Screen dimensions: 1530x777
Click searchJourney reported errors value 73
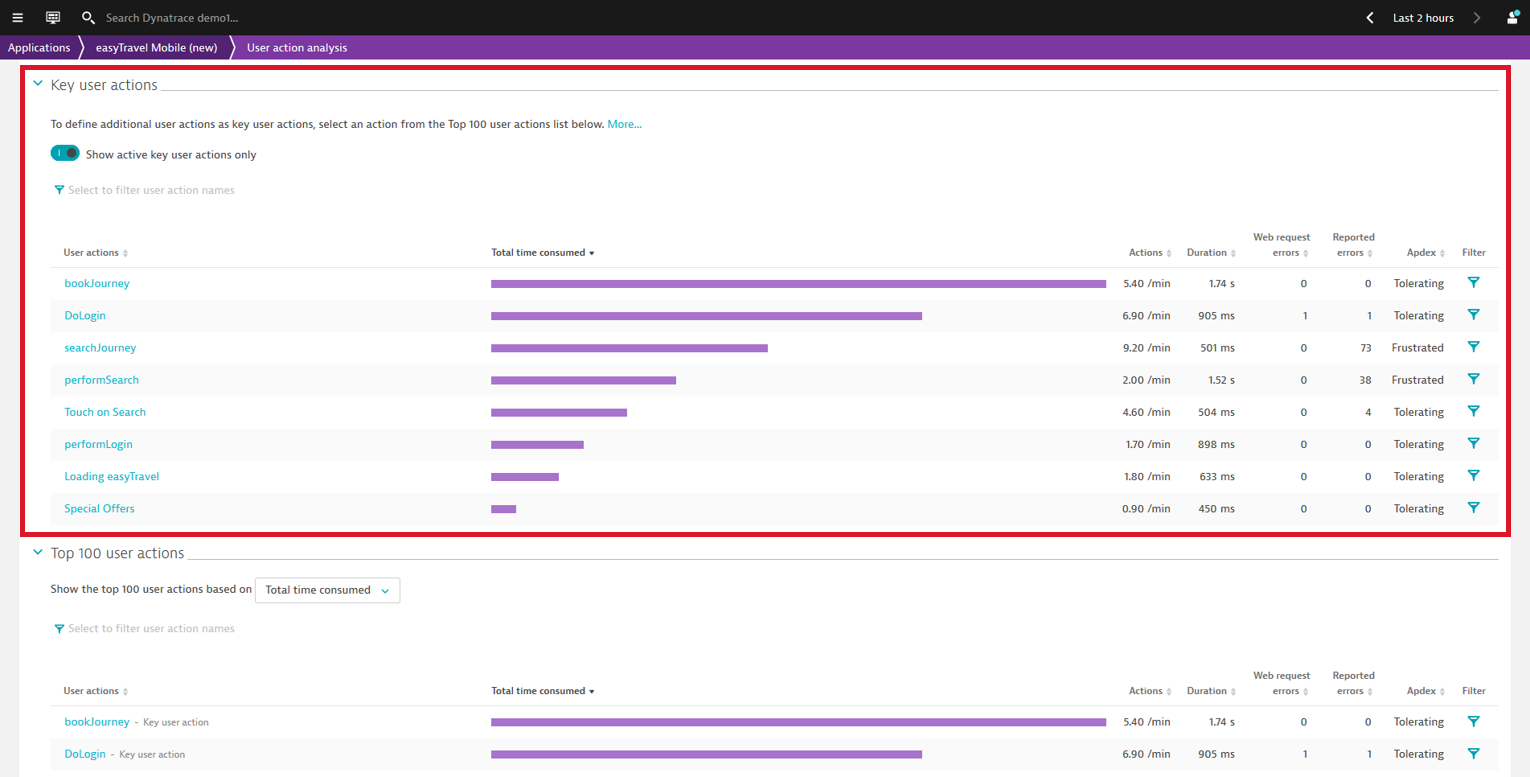point(1365,348)
